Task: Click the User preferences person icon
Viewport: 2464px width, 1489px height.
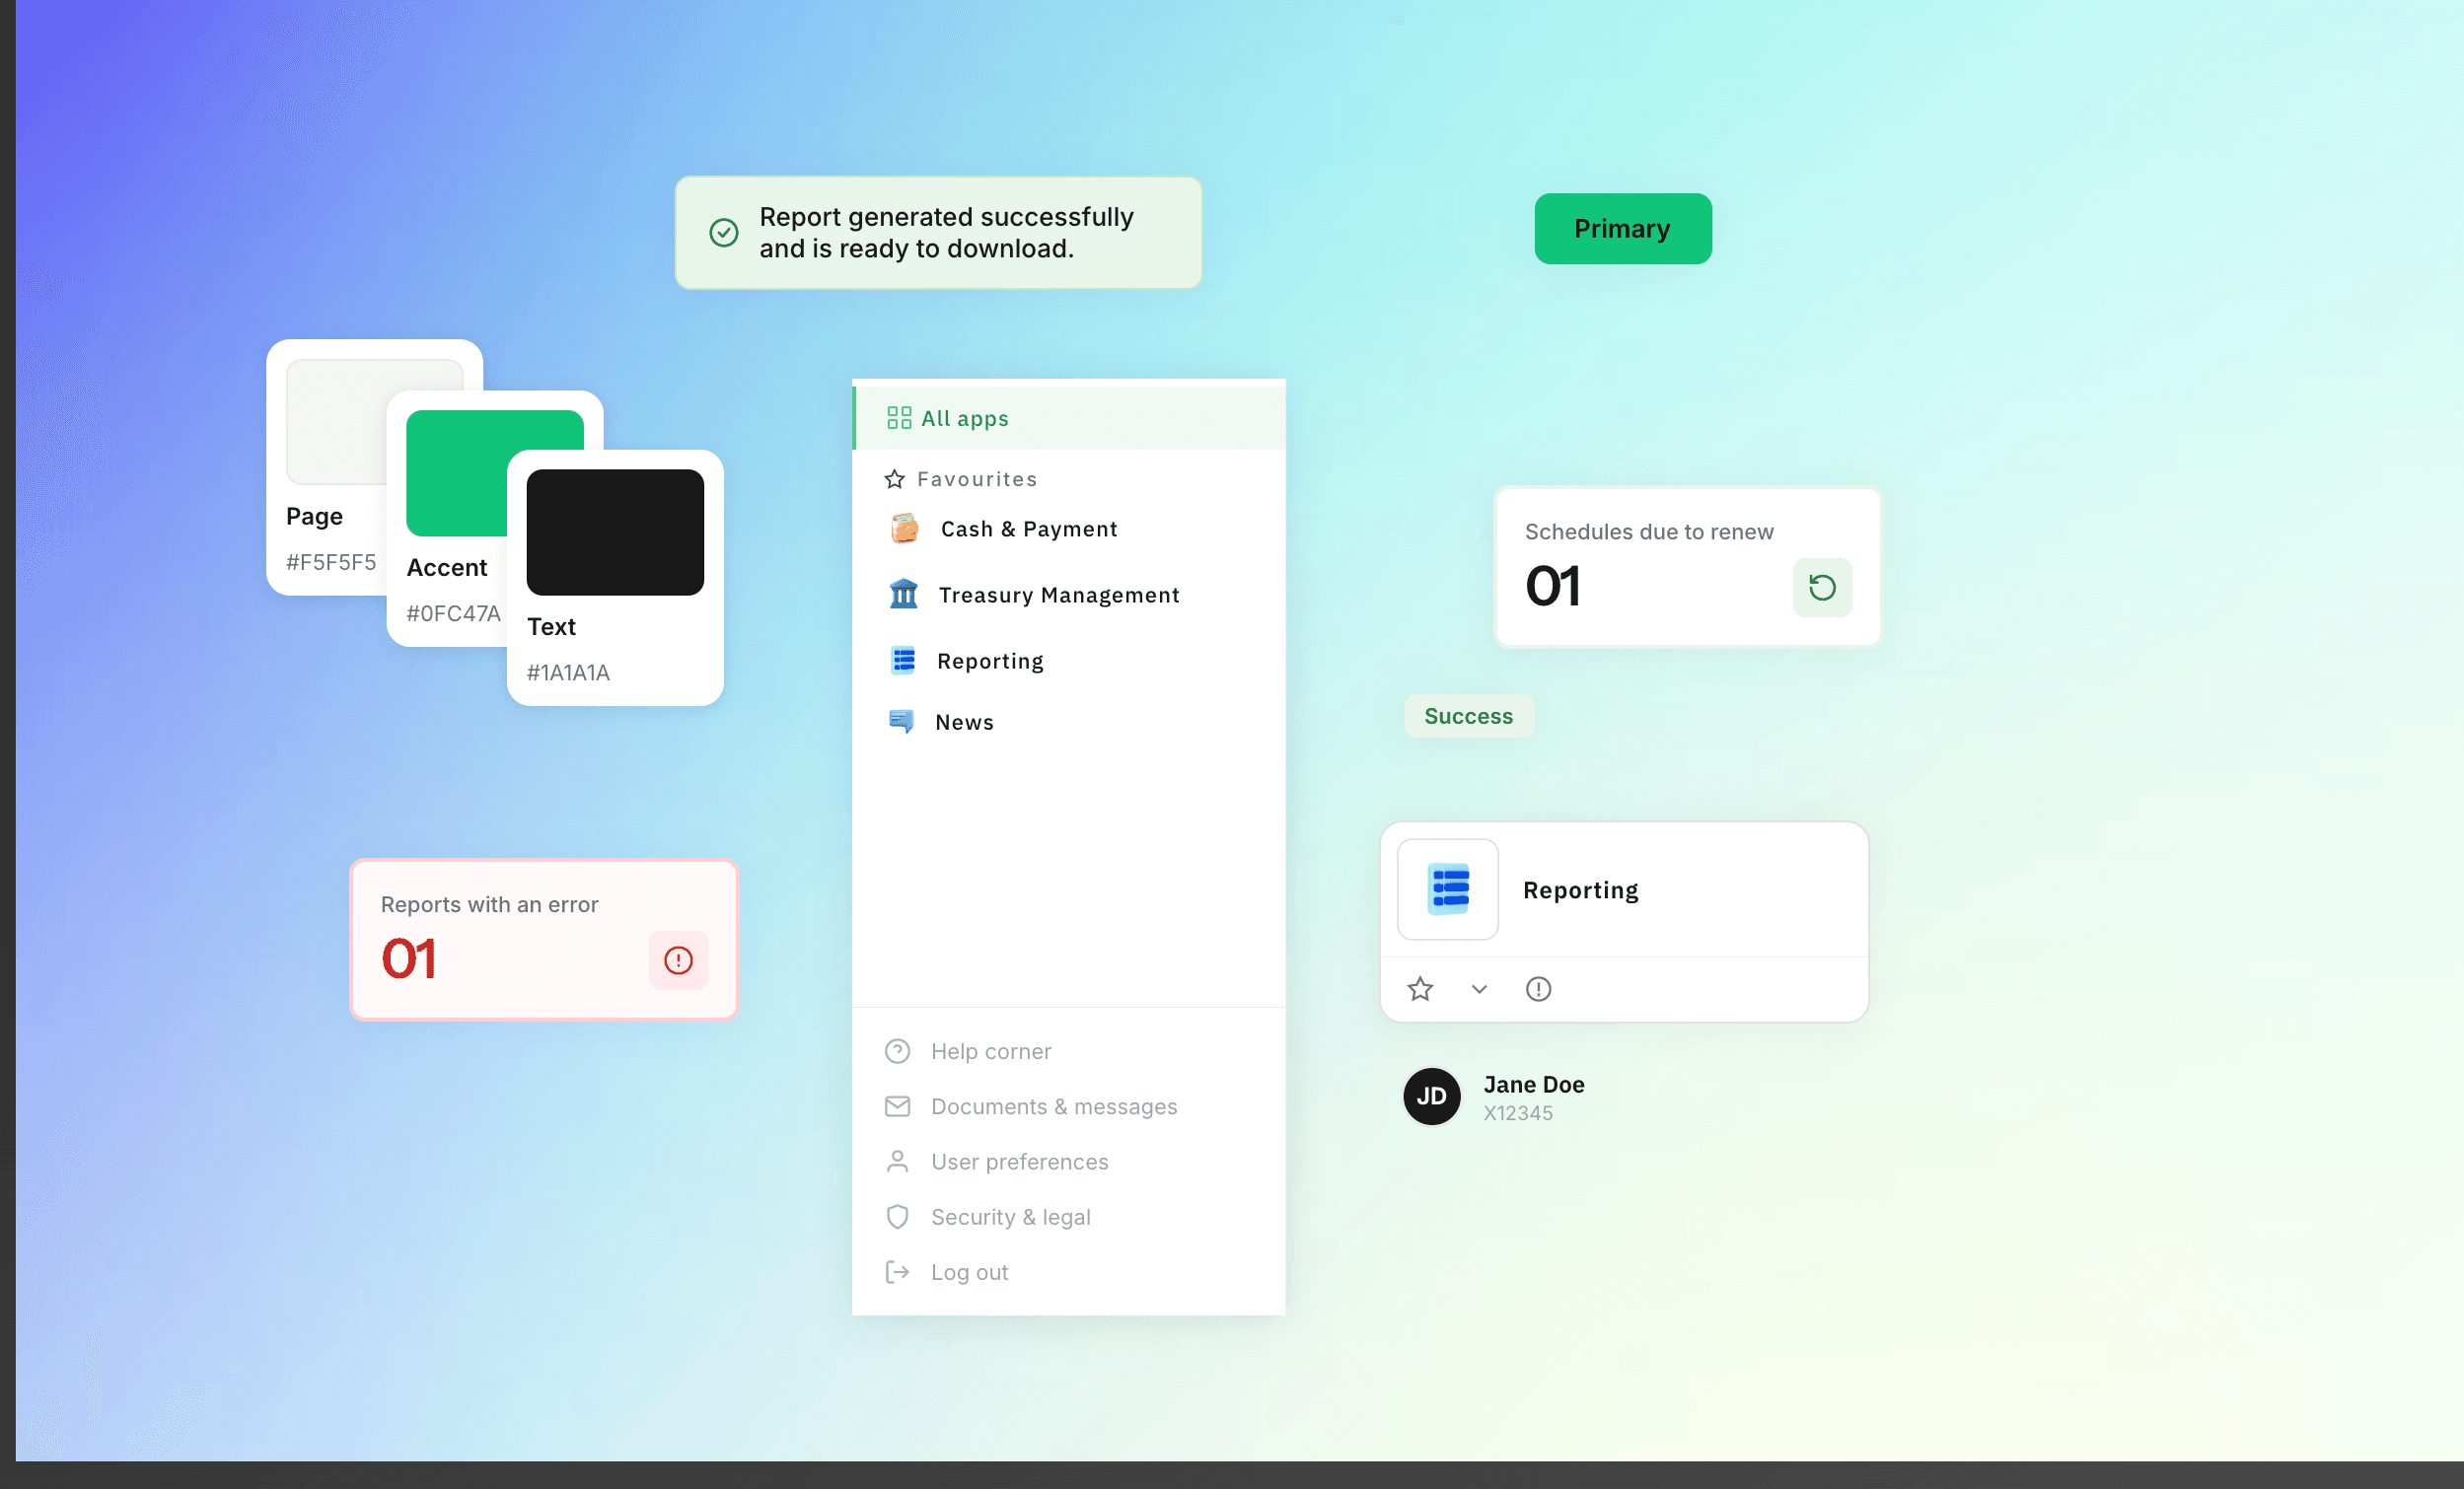Action: (x=897, y=1161)
